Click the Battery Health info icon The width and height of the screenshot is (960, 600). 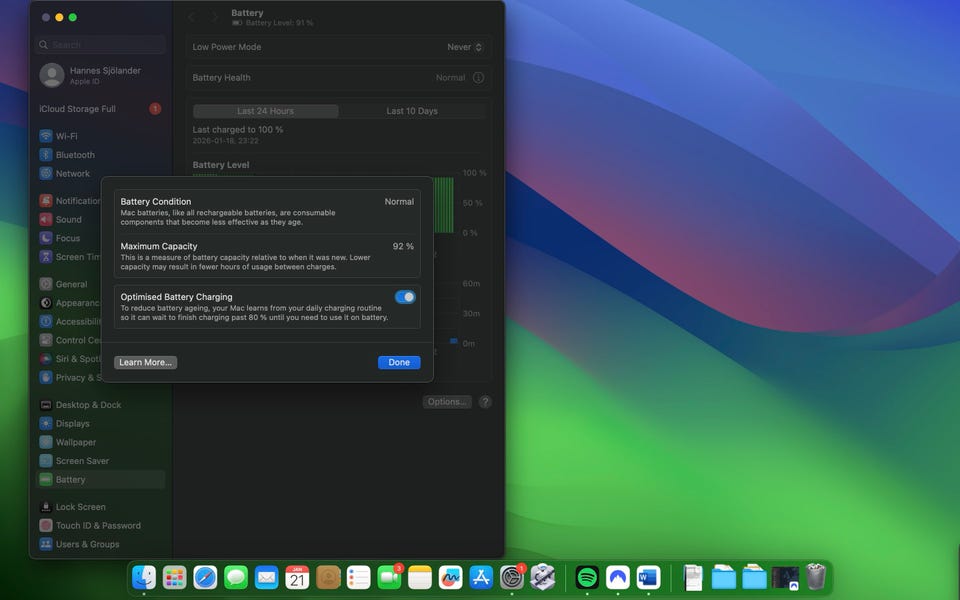478,78
